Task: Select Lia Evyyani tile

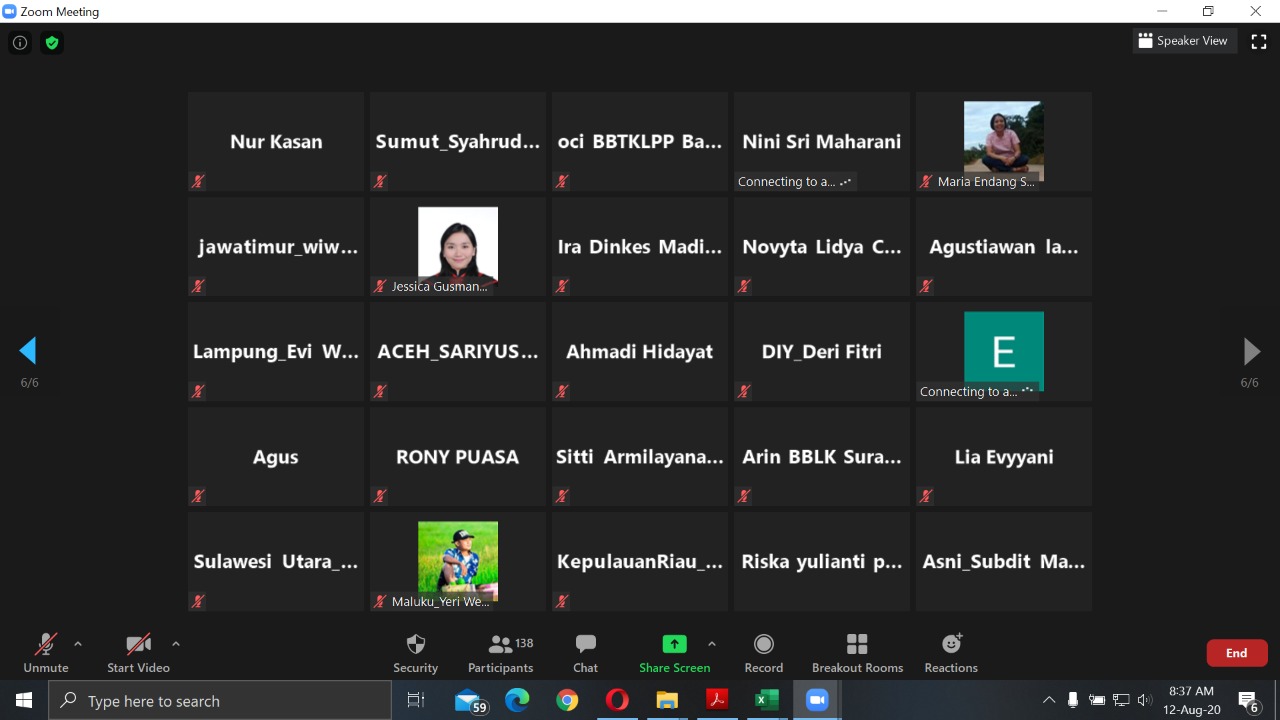Action: point(1004,457)
